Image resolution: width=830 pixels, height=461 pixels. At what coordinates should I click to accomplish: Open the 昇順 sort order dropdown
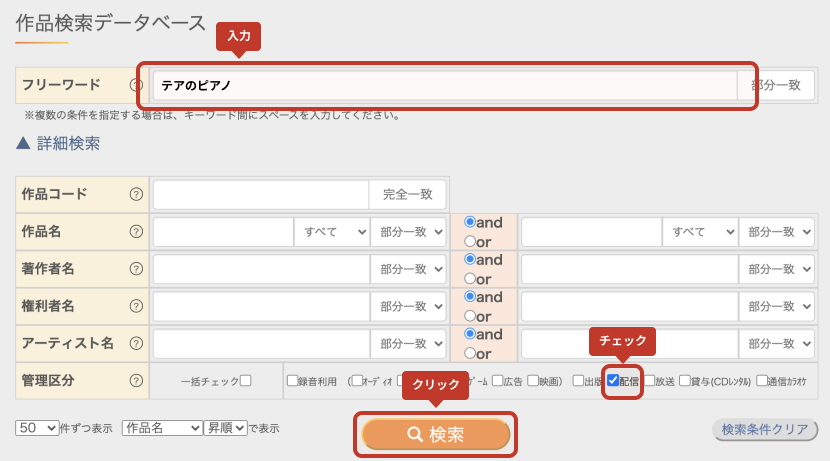[x=225, y=428]
